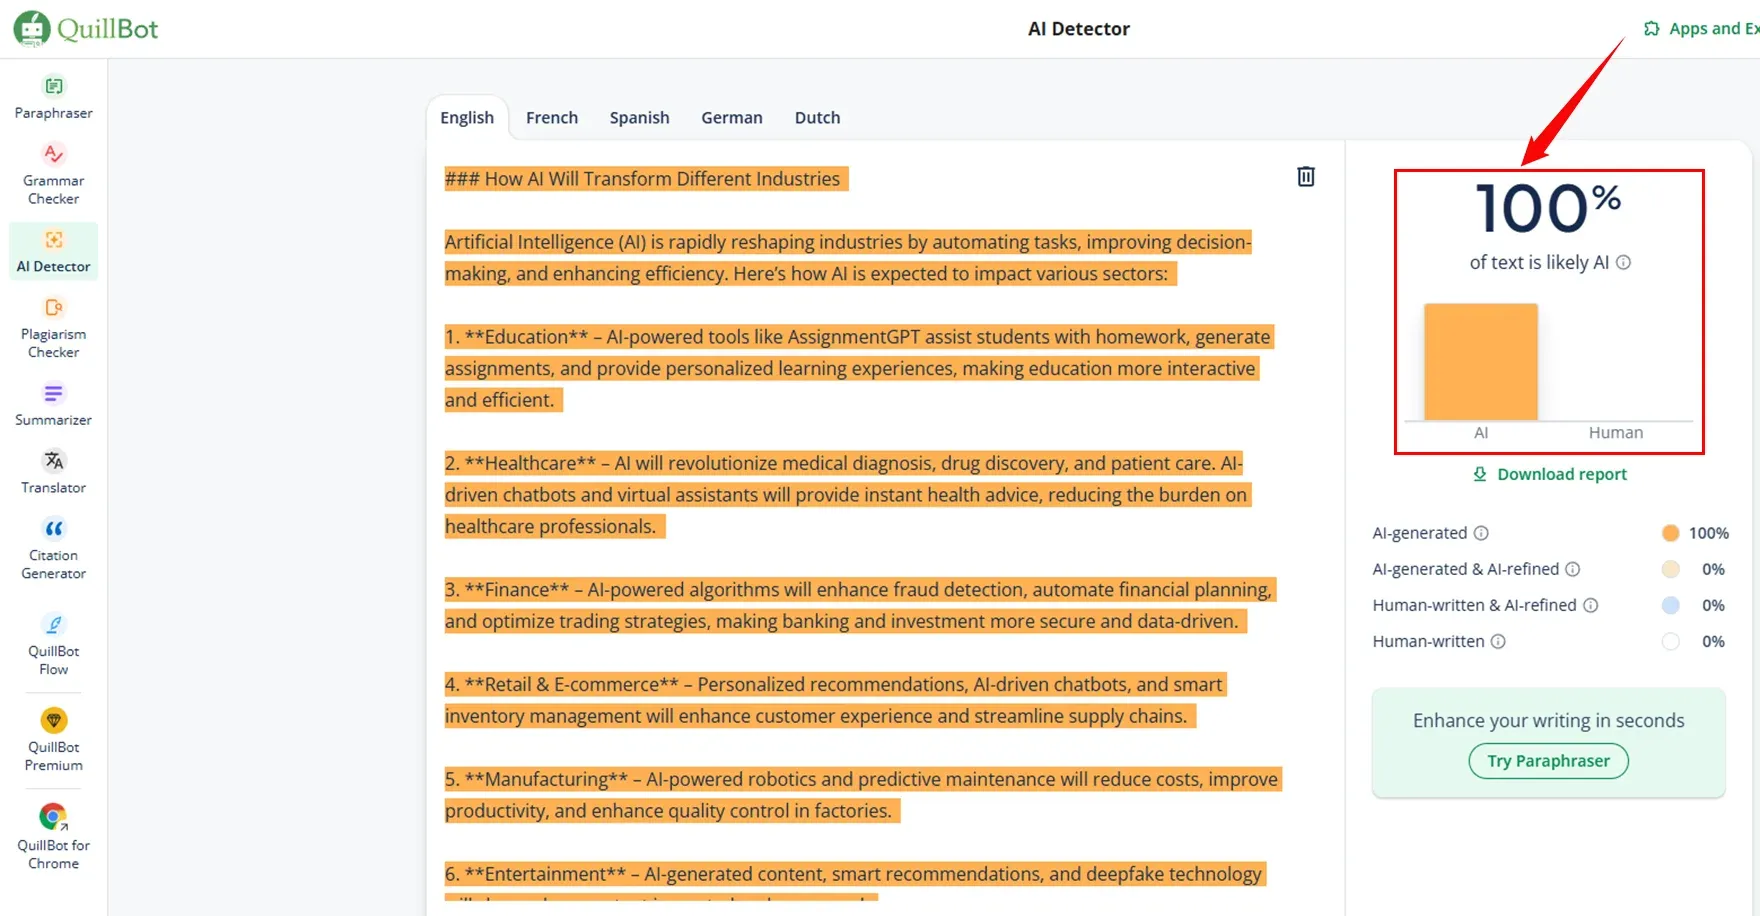This screenshot has width=1760, height=916.
Task: Open the Summarizer icon
Action: pos(54,393)
